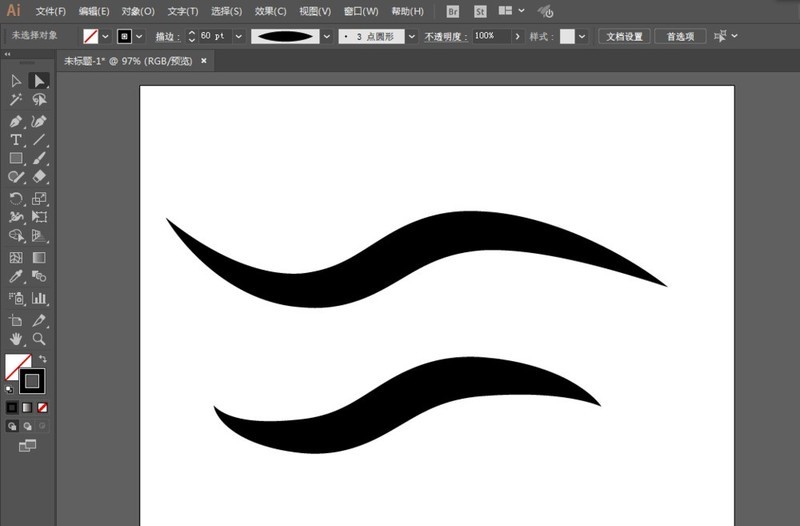Click the 文档设置 button
Viewport: 800px width, 526px height.
click(x=624, y=36)
